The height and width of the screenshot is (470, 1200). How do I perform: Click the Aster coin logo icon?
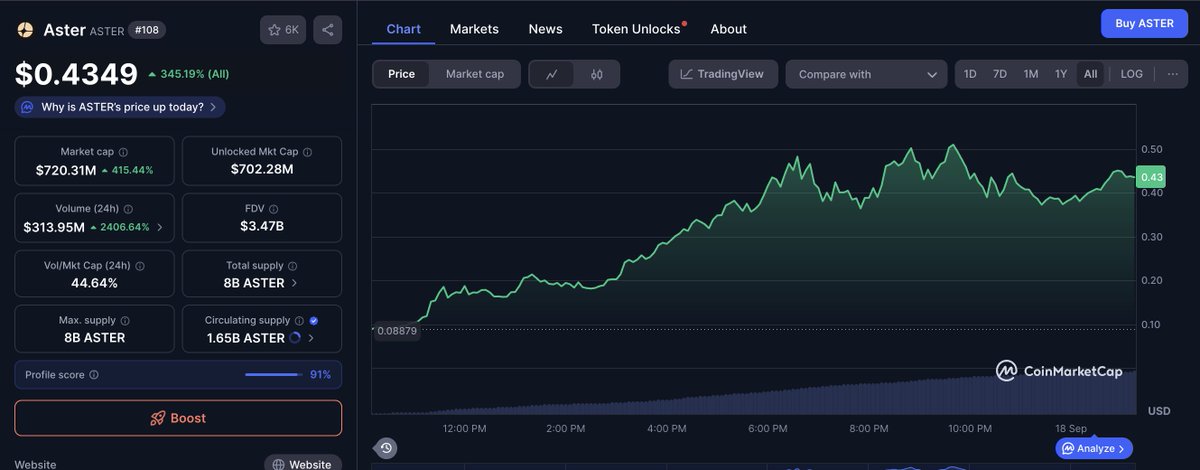[x=25, y=30]
